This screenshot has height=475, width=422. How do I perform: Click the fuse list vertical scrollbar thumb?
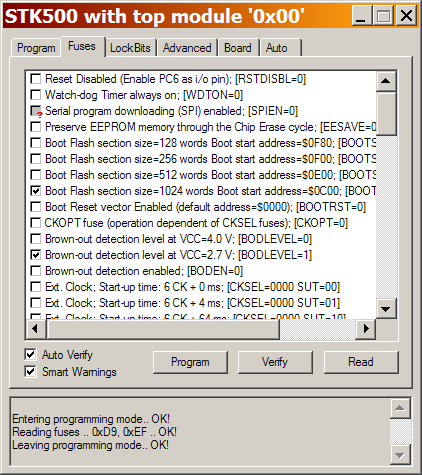(386, 113)
